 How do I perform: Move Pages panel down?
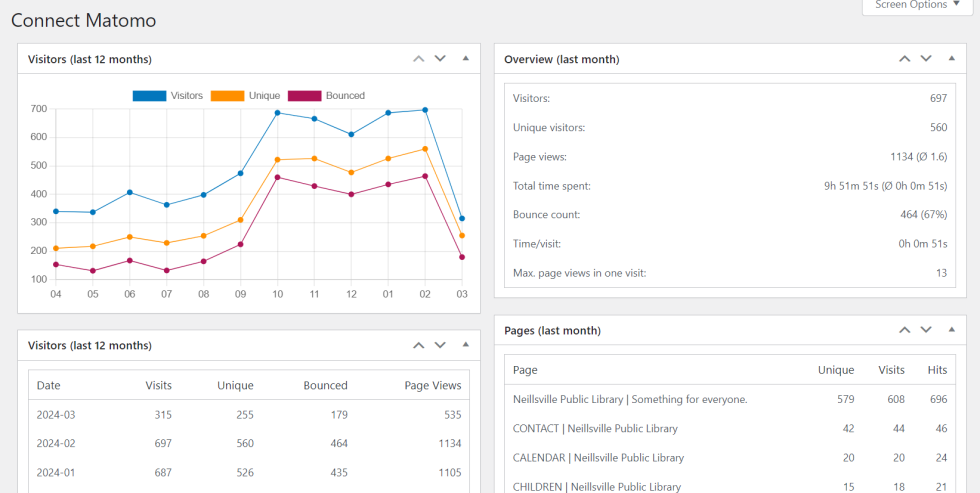[x=926, y=330]
